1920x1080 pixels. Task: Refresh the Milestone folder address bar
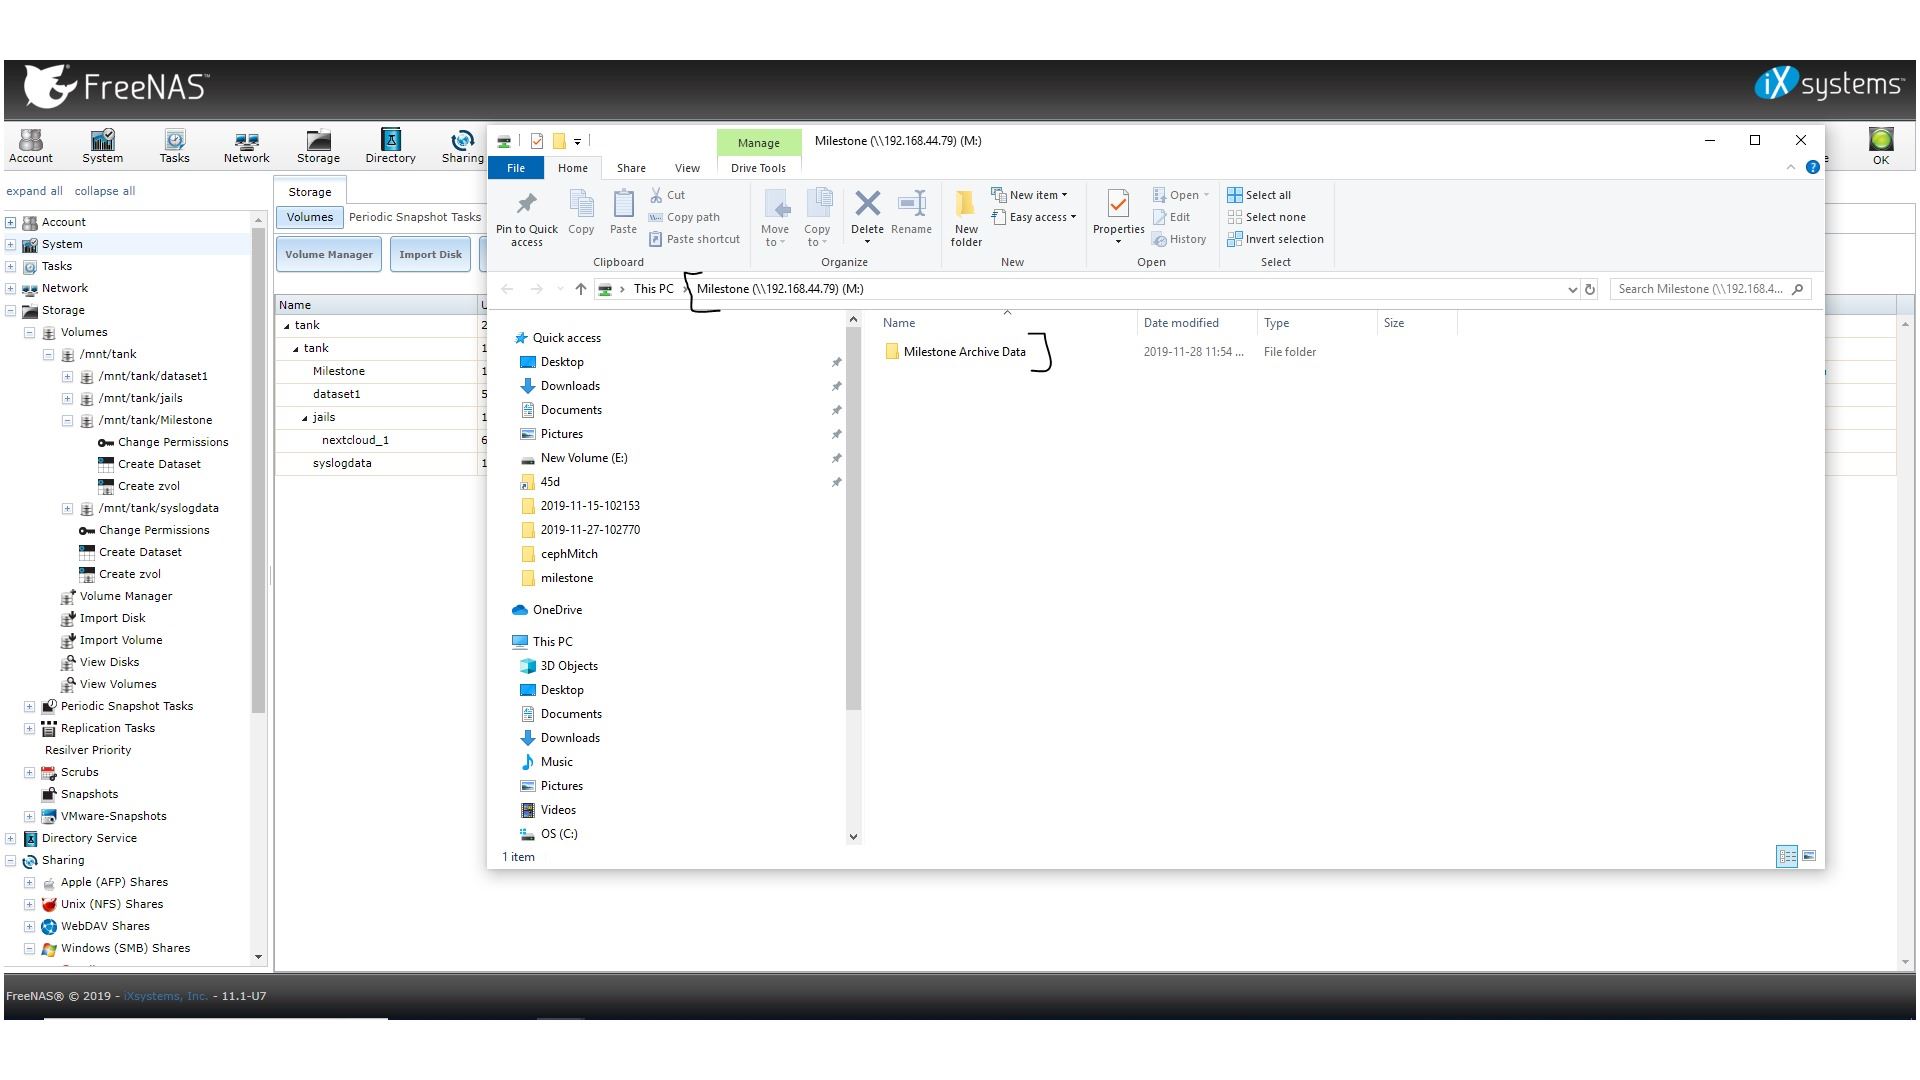pos(1590,289)
